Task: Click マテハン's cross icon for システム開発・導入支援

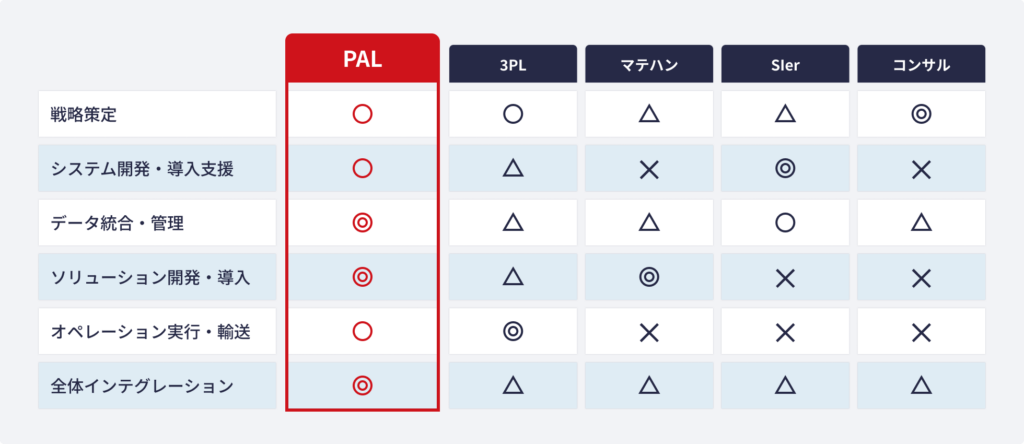Action: click(x=649, y=169)
